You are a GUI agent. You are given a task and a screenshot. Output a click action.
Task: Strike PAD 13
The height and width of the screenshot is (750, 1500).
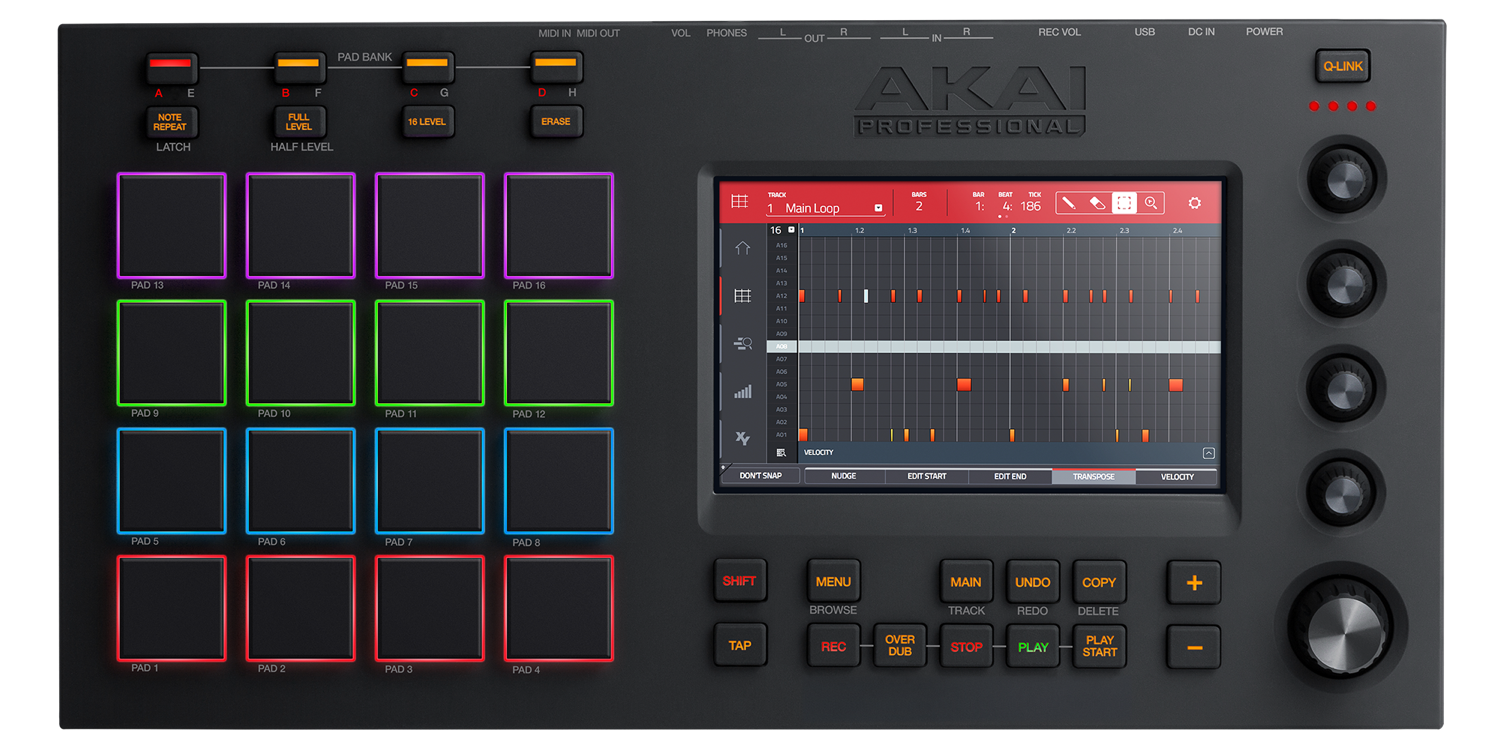171,225
